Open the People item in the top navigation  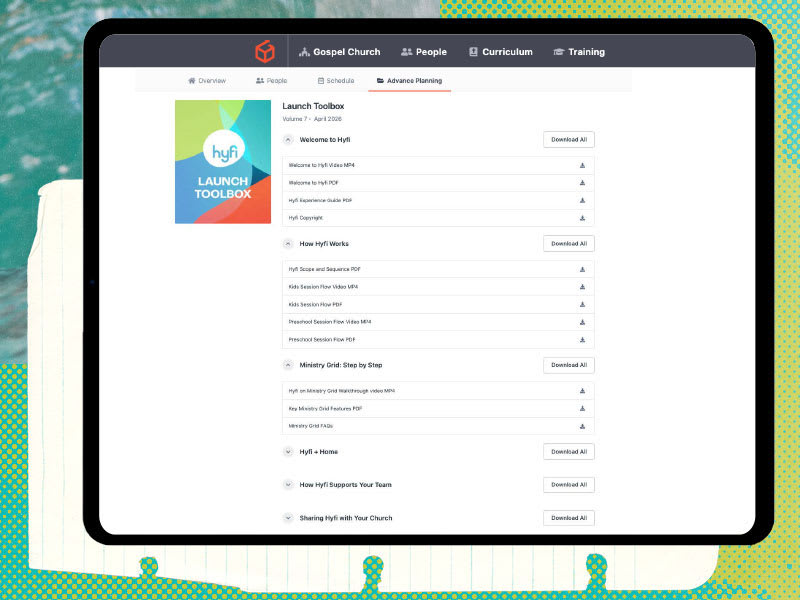pyautogui.click(x=424, y=52)
